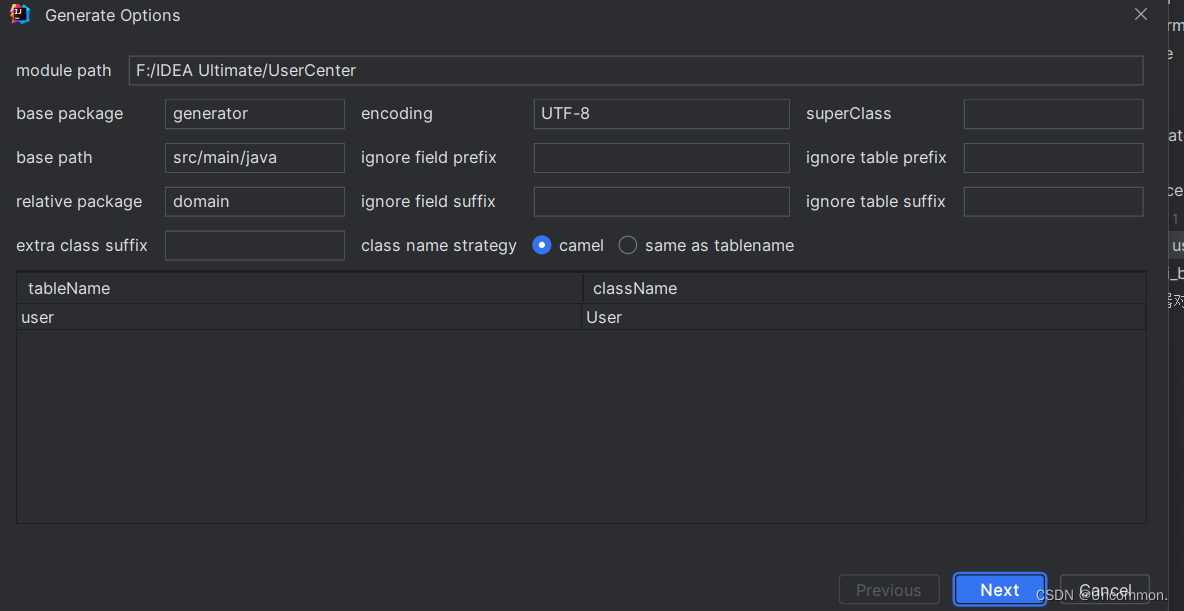
Task: Edit the encoding UTF-8 field
Action: pyautogui.click(x=661, y=114)
